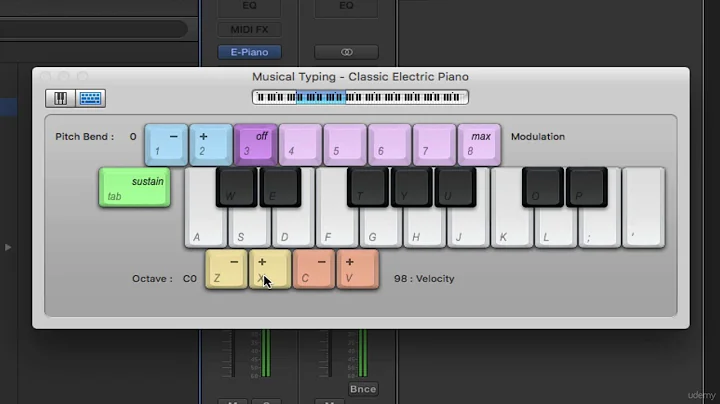Open the E-Piano instrument slot

click(x=249, y=52)
